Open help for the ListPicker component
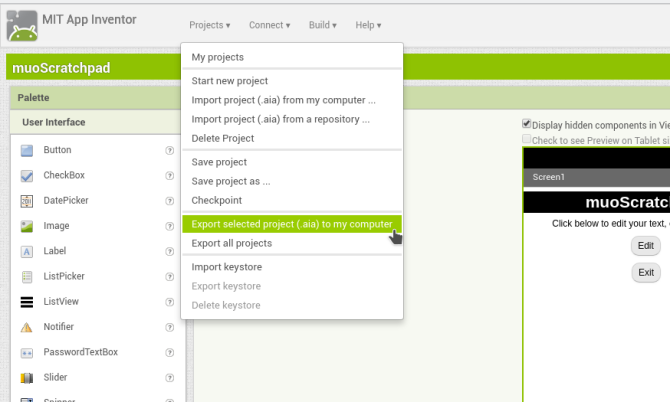670x402 pixels. point(170,276)
